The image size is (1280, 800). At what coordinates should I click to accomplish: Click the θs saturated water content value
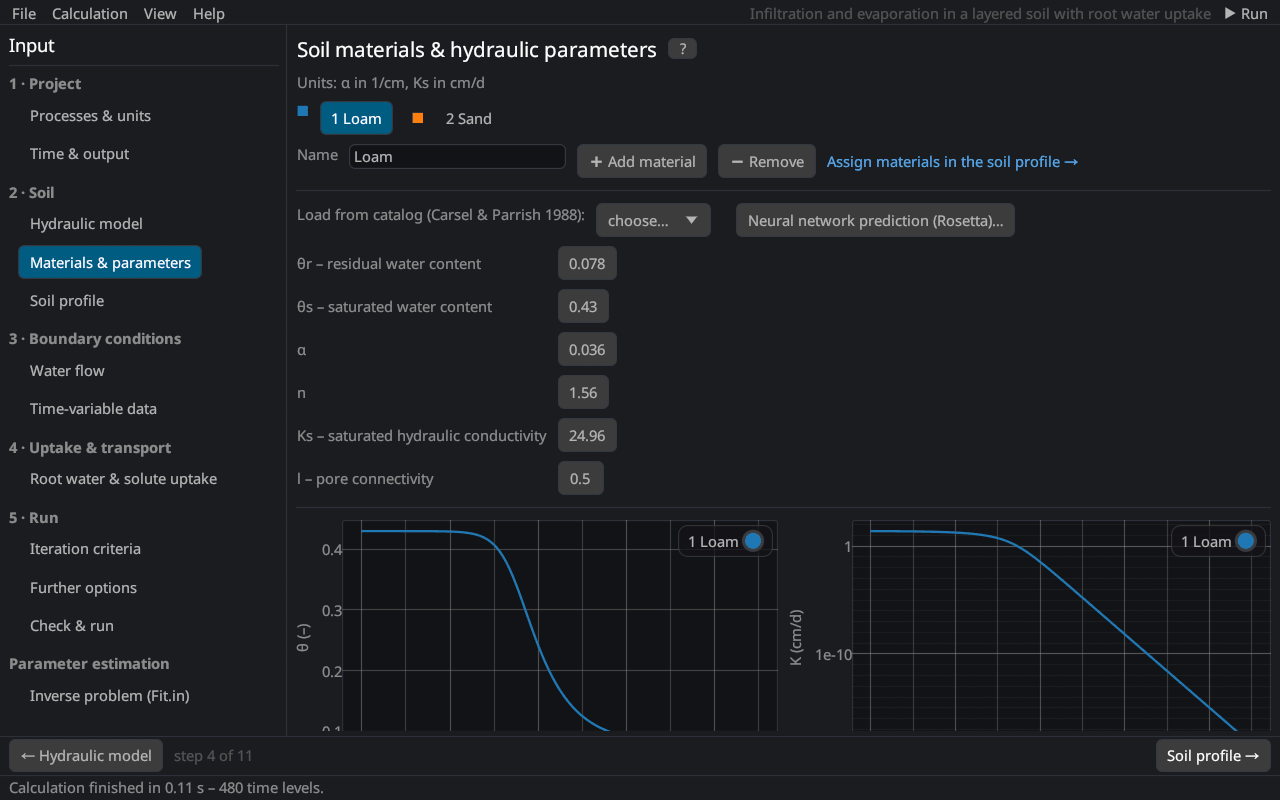coord(583,306)
